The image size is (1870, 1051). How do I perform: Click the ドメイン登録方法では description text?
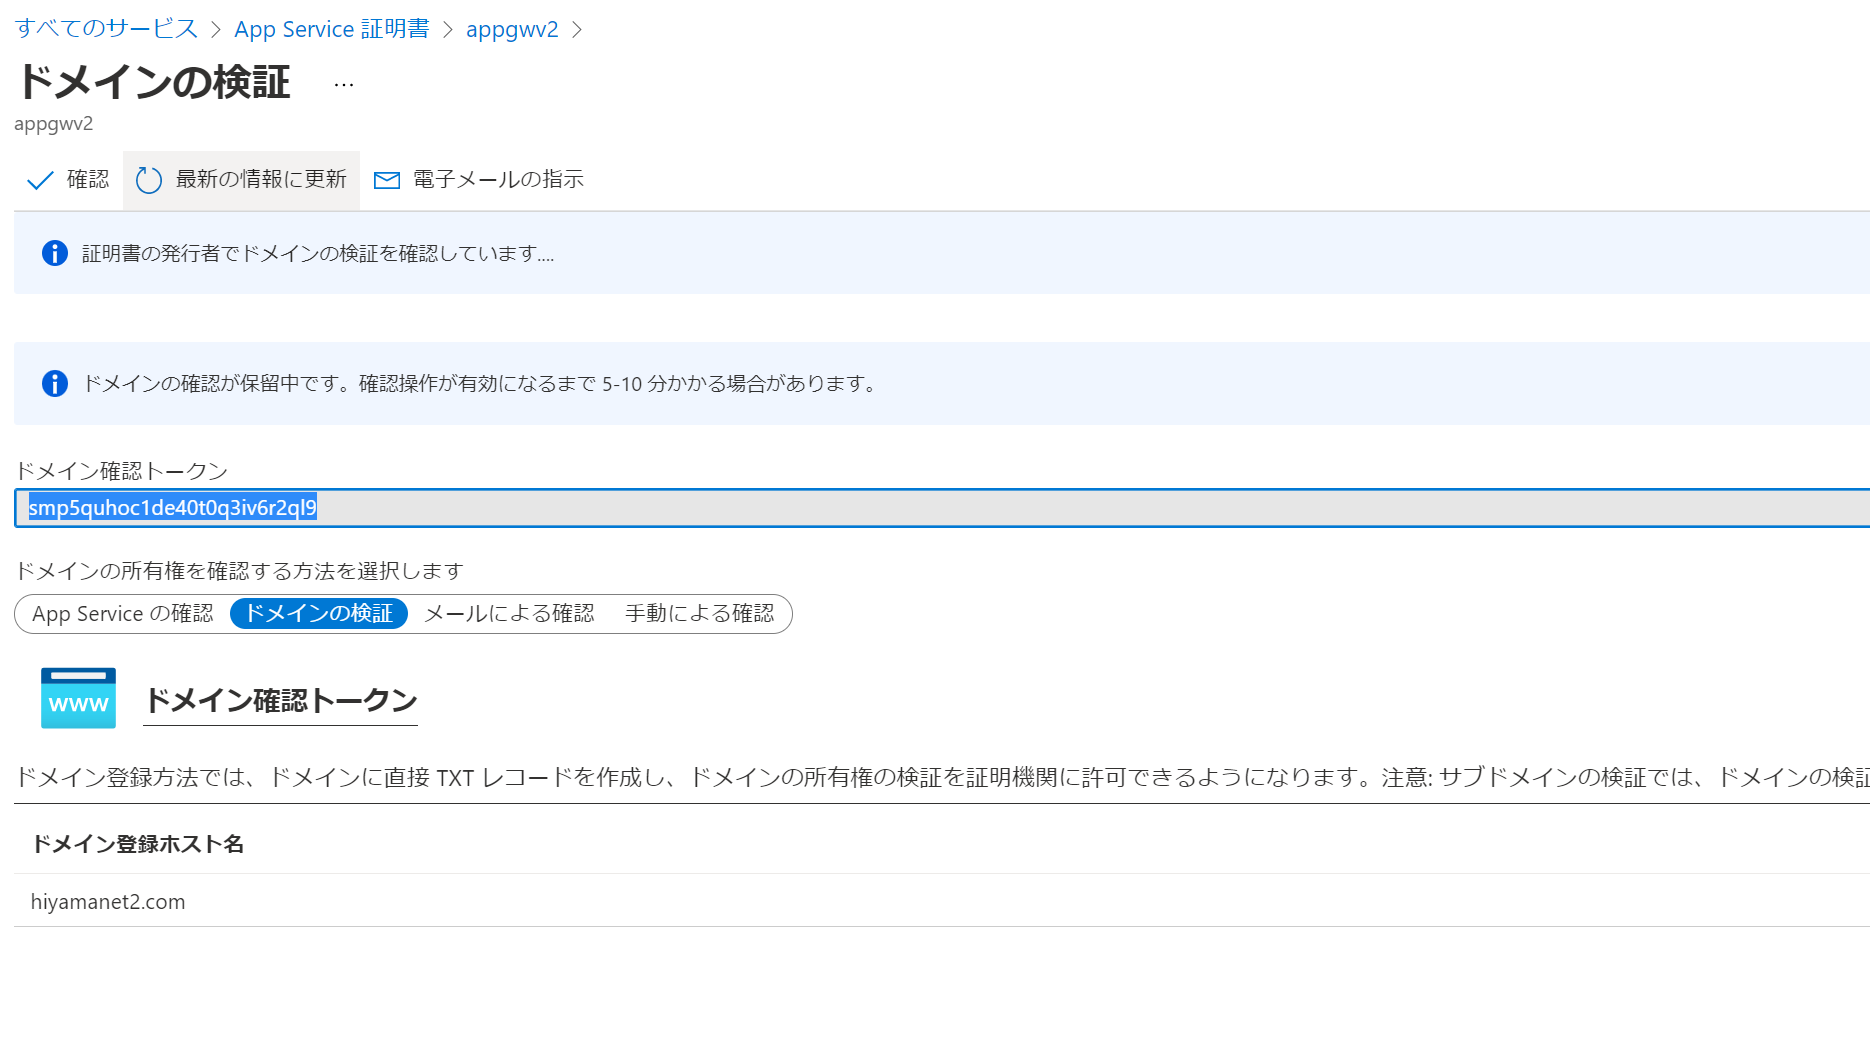point(942,777)
